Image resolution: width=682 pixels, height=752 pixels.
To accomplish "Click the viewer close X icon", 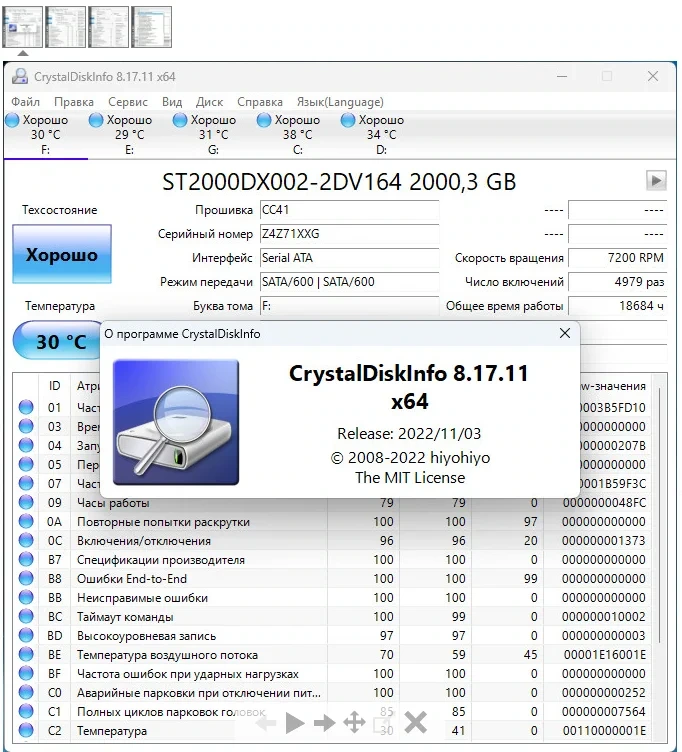I will [415, 722].
